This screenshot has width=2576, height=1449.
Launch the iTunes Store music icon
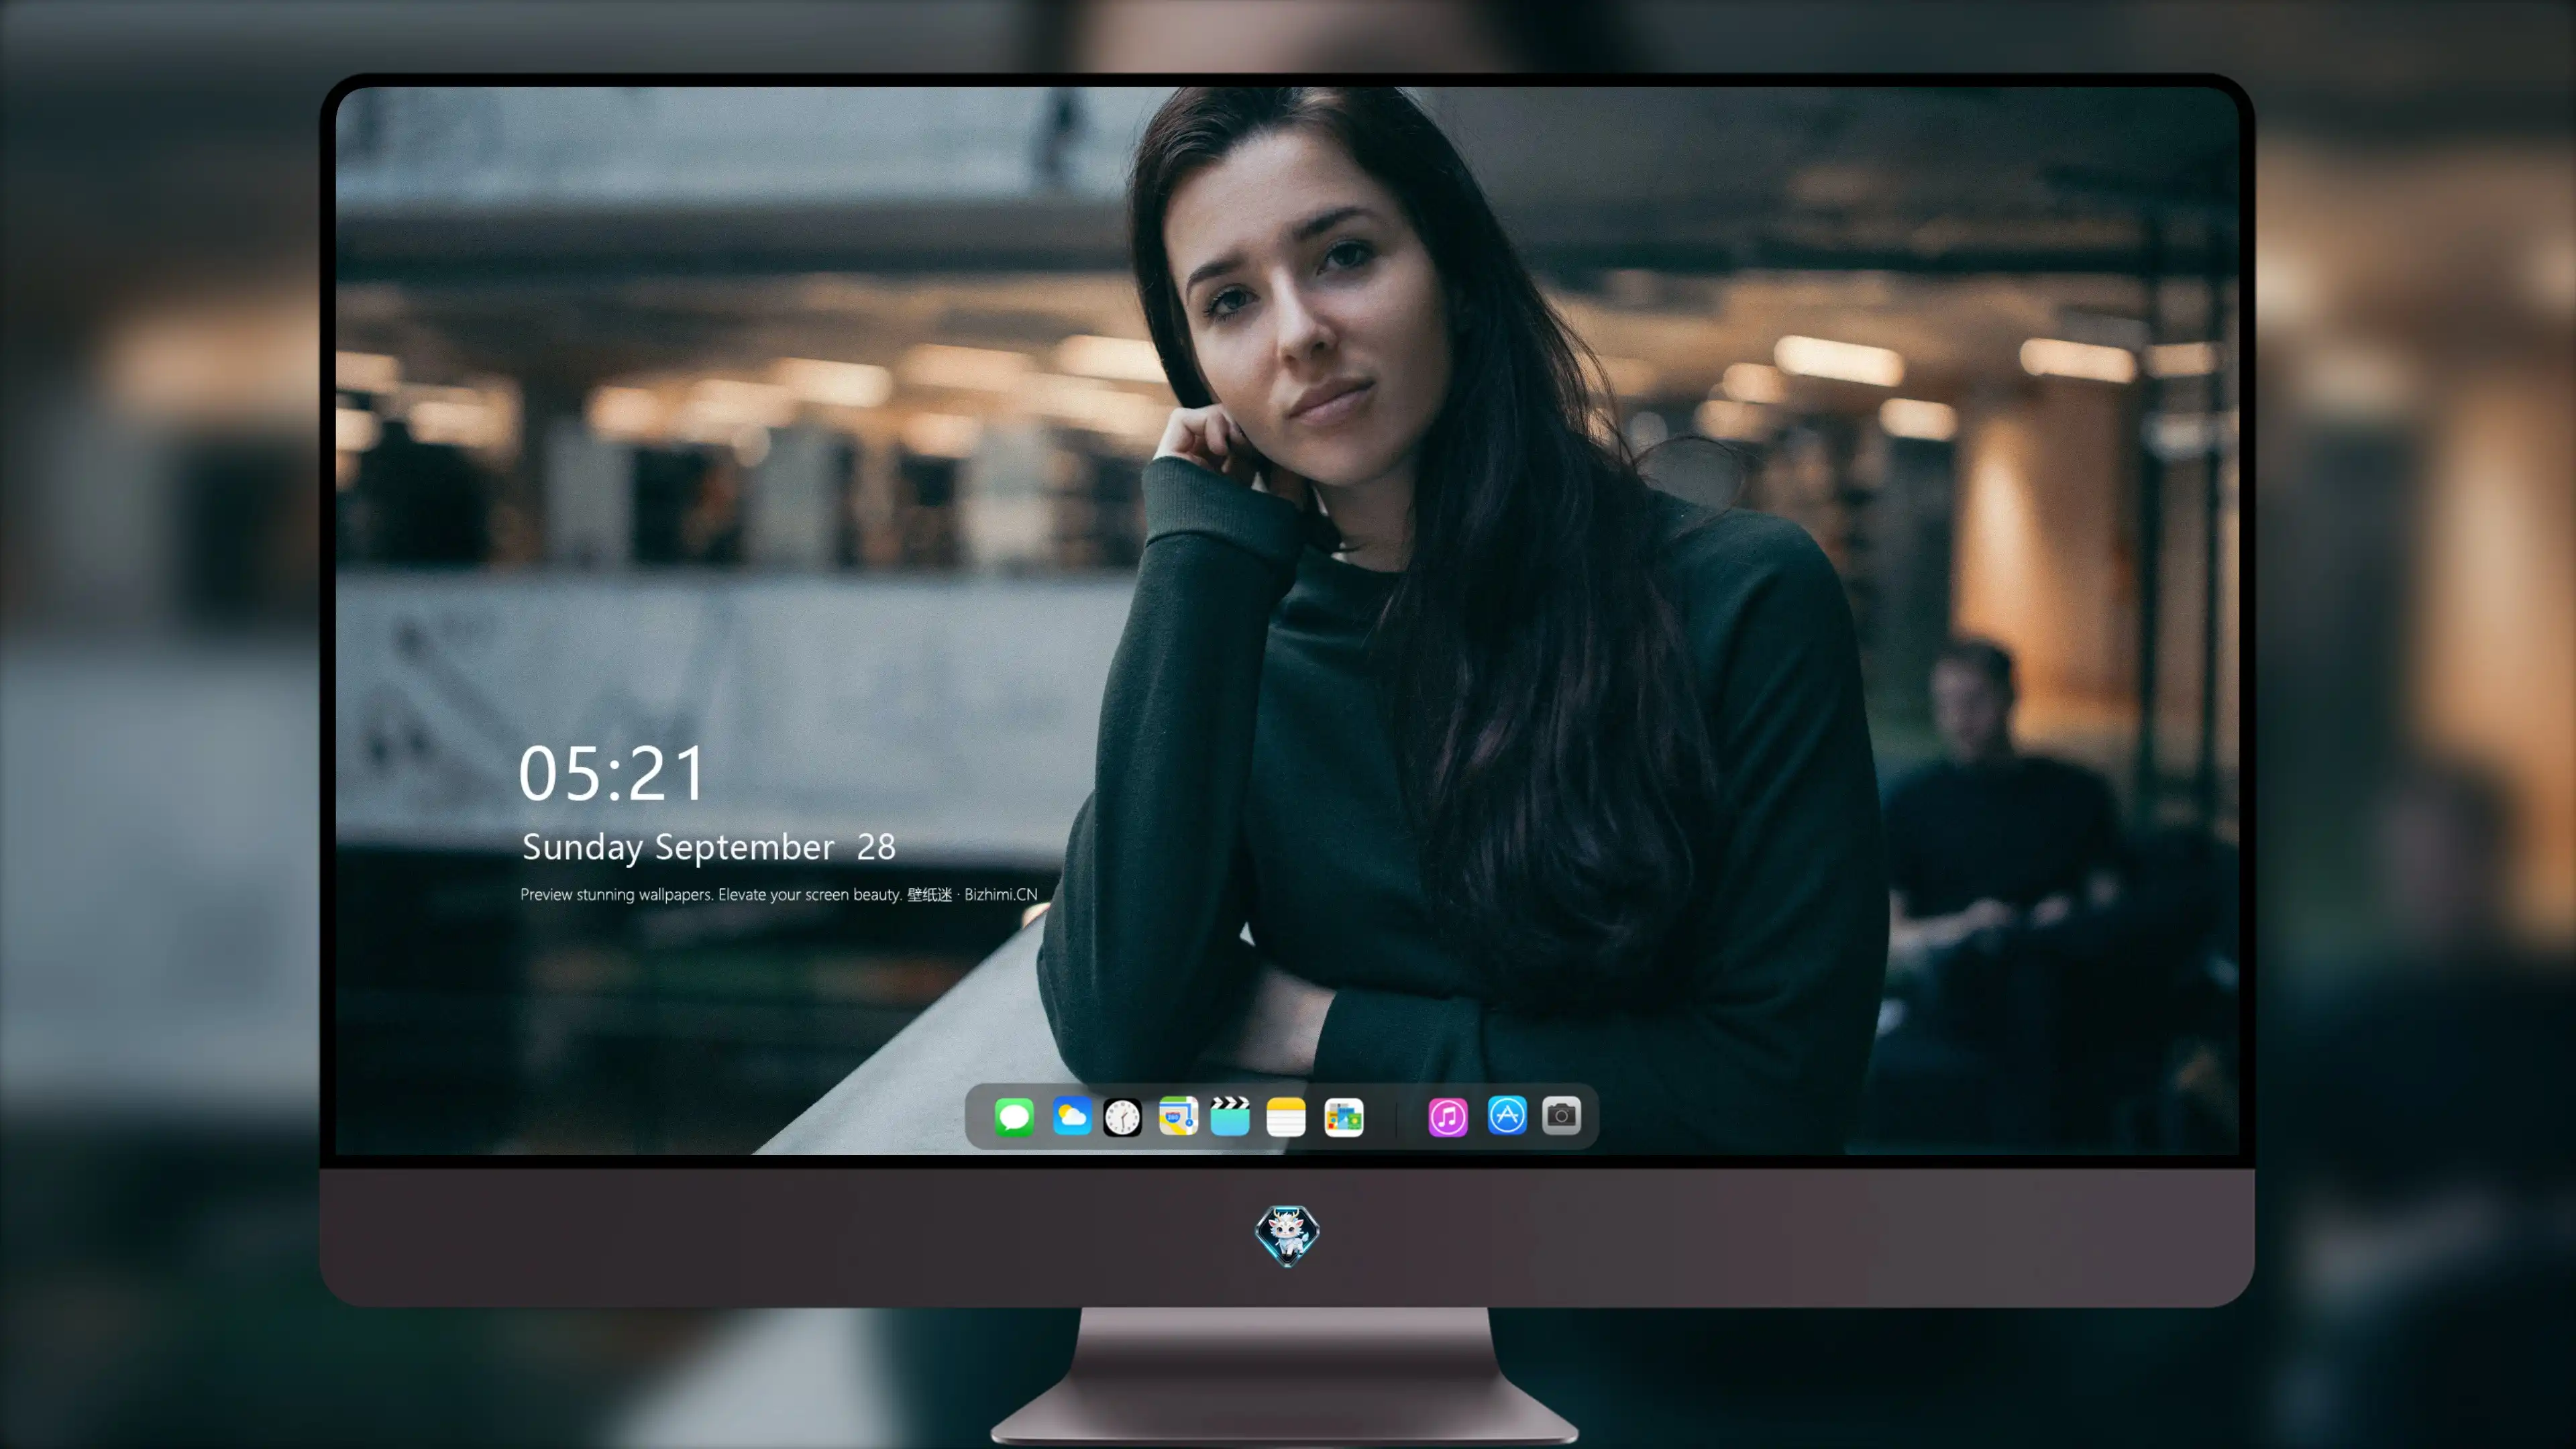coord(1448,1117)
